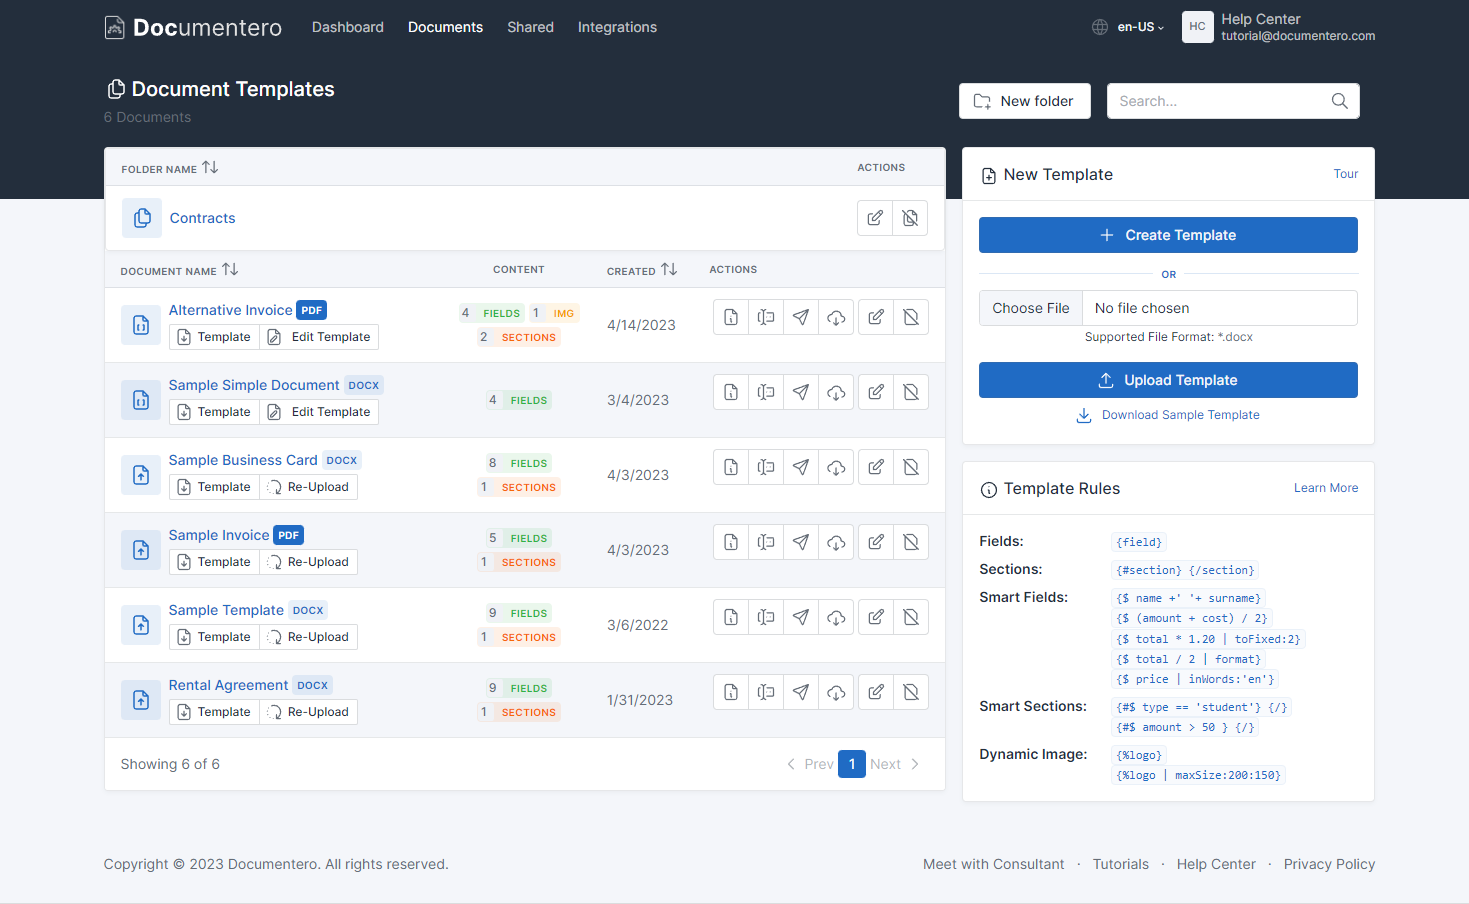Click the Template Rules info circle icon

pos(988,489)
